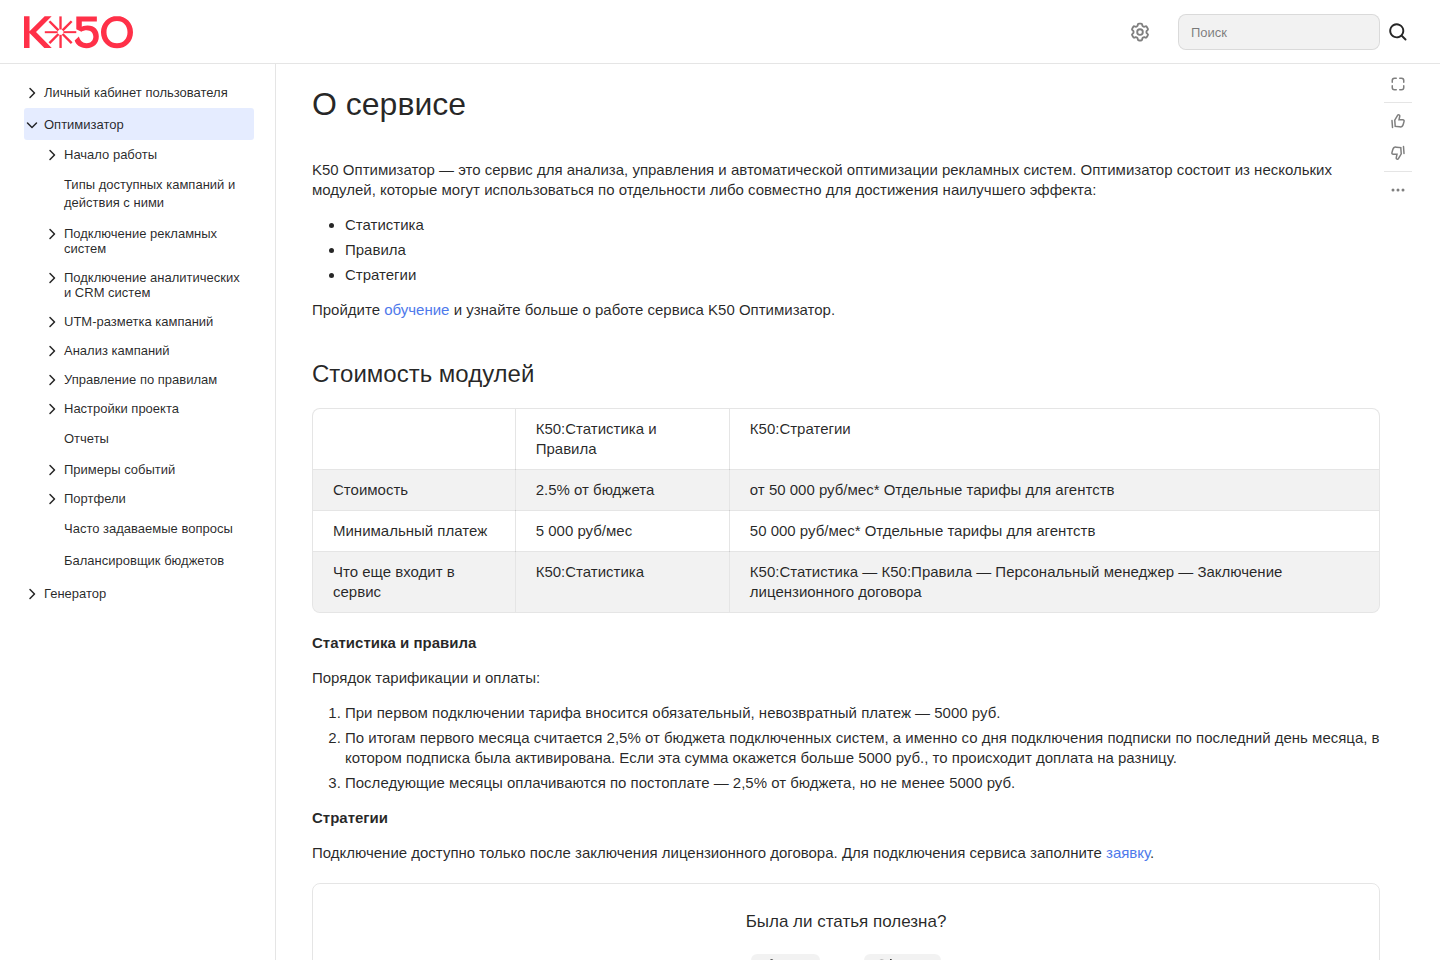Click the О сервисе heading
1440x960 pixels.
[389, 104]
